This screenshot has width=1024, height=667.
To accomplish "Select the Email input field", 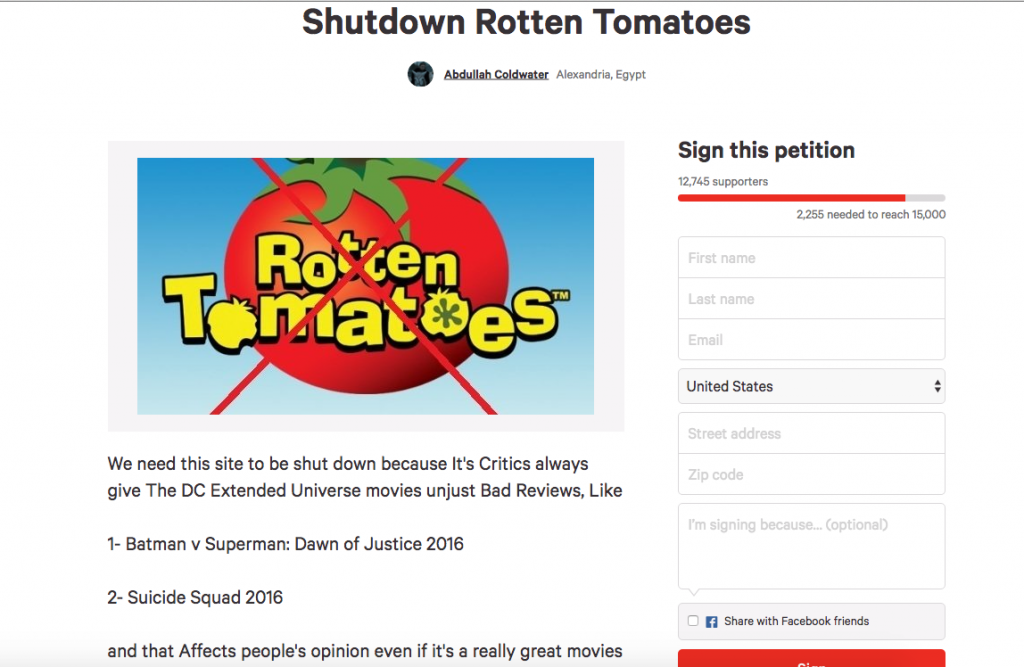I will click(x=811, y=340).
